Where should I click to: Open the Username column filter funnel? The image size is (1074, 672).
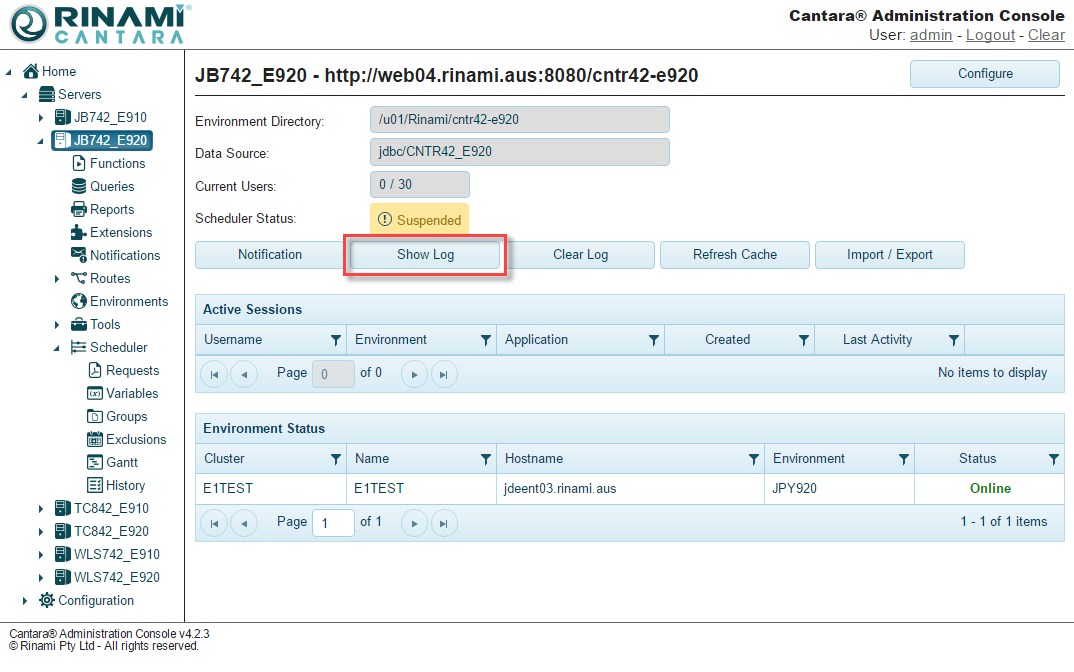click(x=337, y=339)
